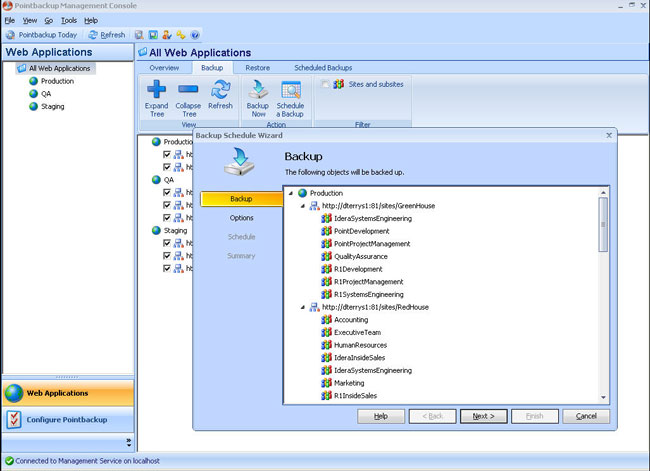This screenshot has width=650, height=471.
Task: Select the Backup tab in the main window
Action: 212,68
